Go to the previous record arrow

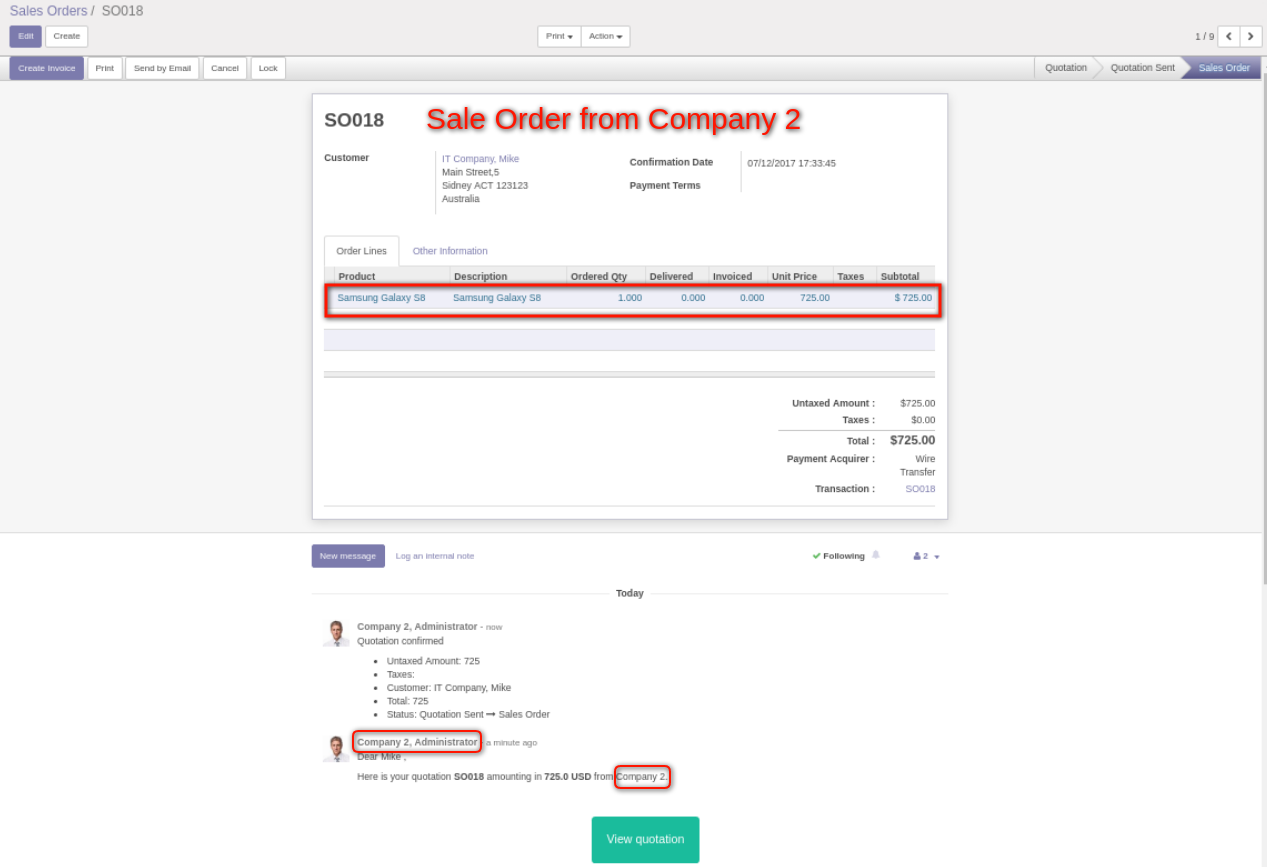pyautogui.click(x=1228, y=37)
